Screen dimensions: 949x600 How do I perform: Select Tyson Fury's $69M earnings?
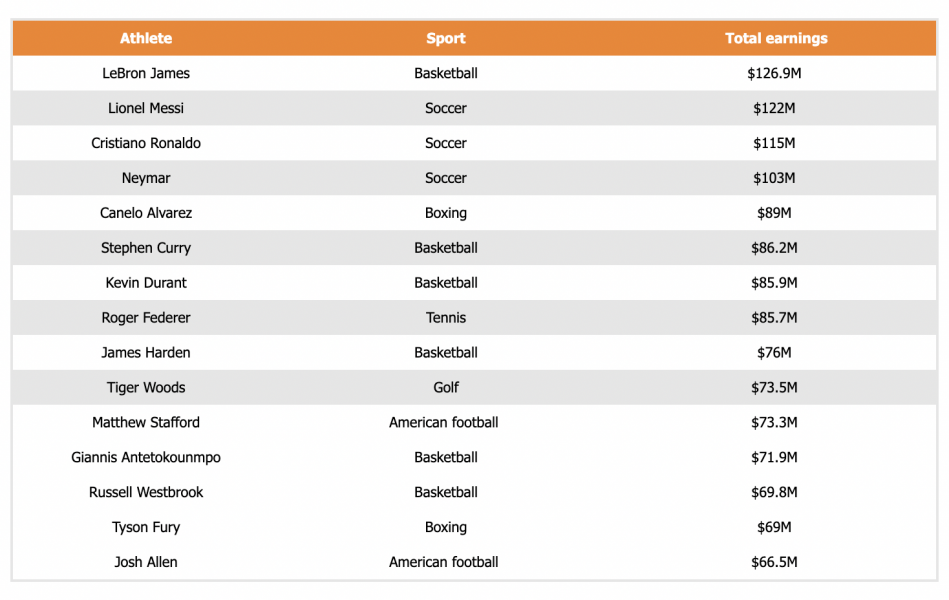[774, 527]
